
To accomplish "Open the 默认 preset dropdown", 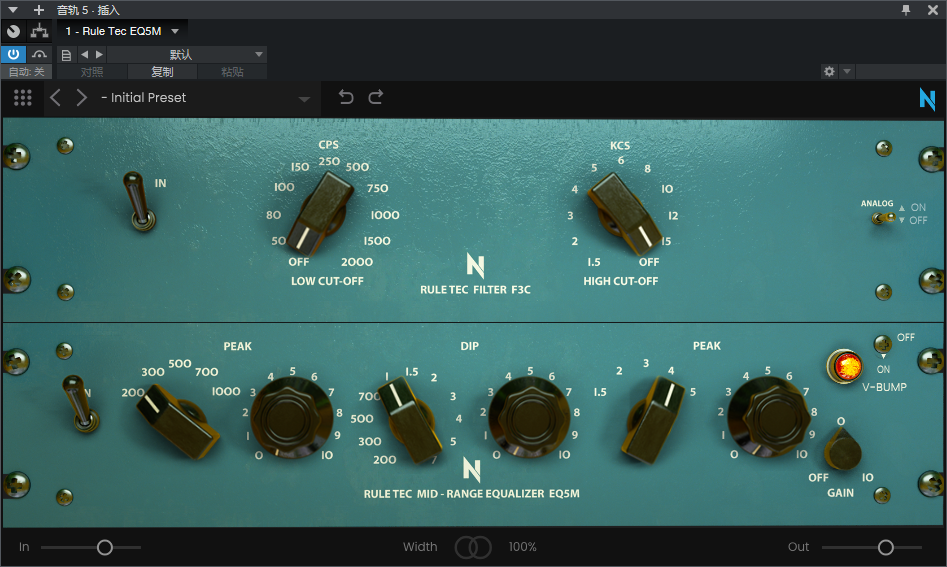I will (x=187, y=54).
